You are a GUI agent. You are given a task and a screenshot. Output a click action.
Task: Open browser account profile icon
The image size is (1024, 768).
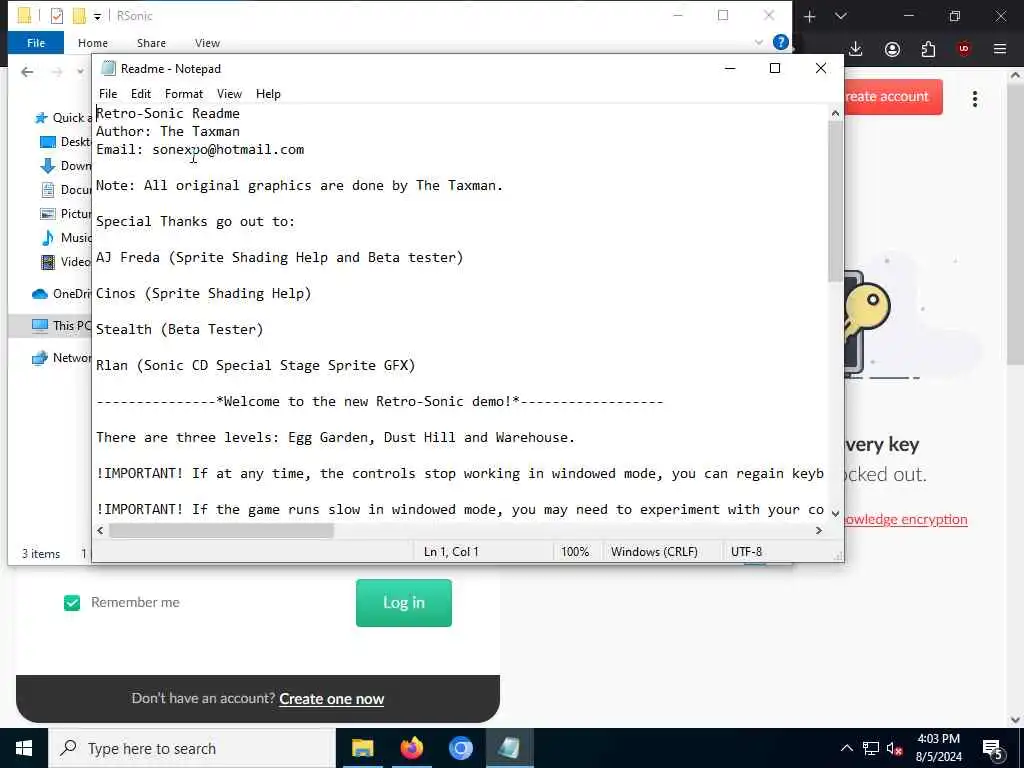[x=892, y=49]
